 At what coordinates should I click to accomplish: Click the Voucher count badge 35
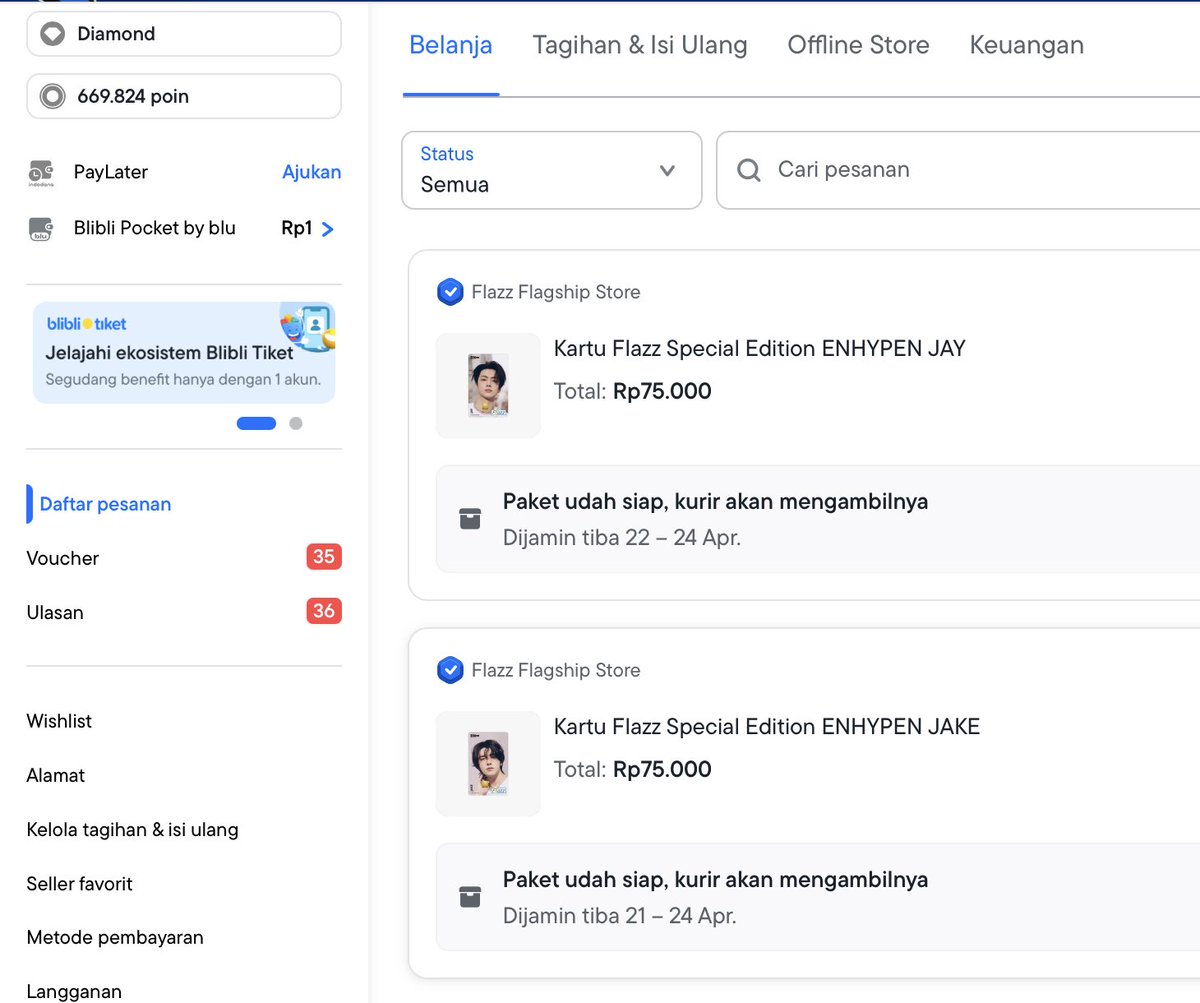pos(324,557)
